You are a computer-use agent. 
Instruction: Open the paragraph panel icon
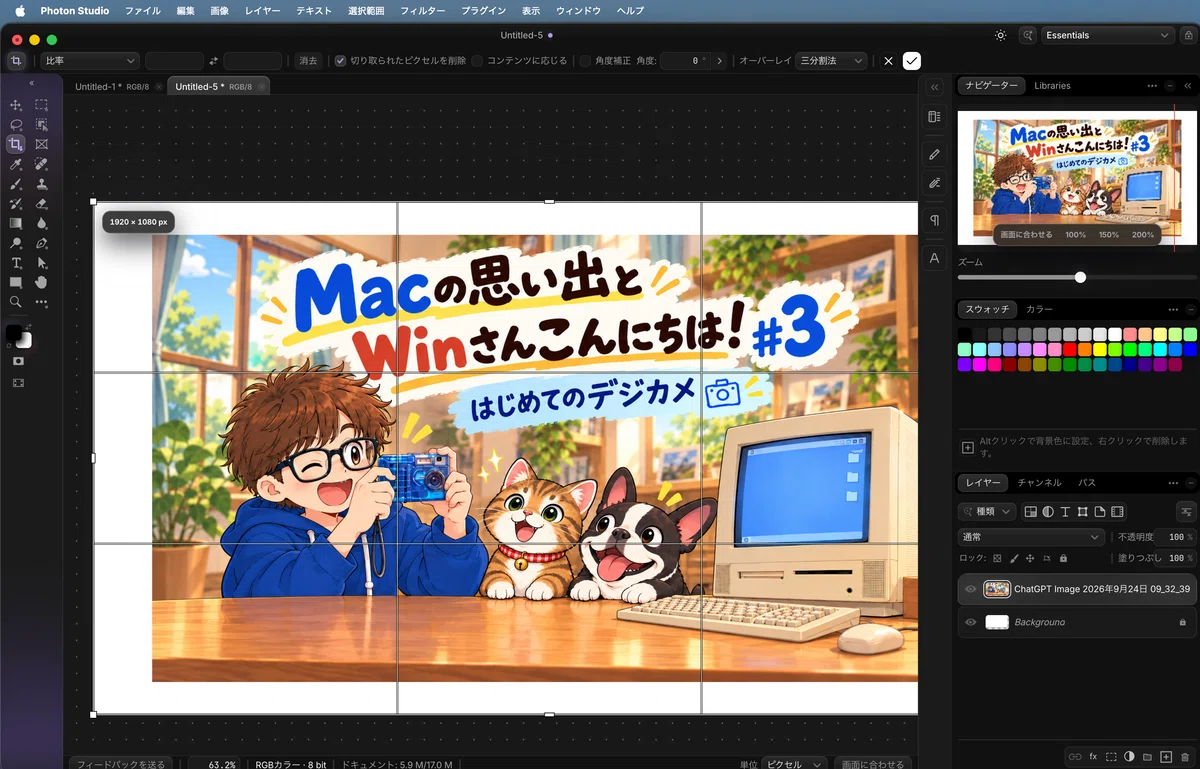click(x=934, y=220)
